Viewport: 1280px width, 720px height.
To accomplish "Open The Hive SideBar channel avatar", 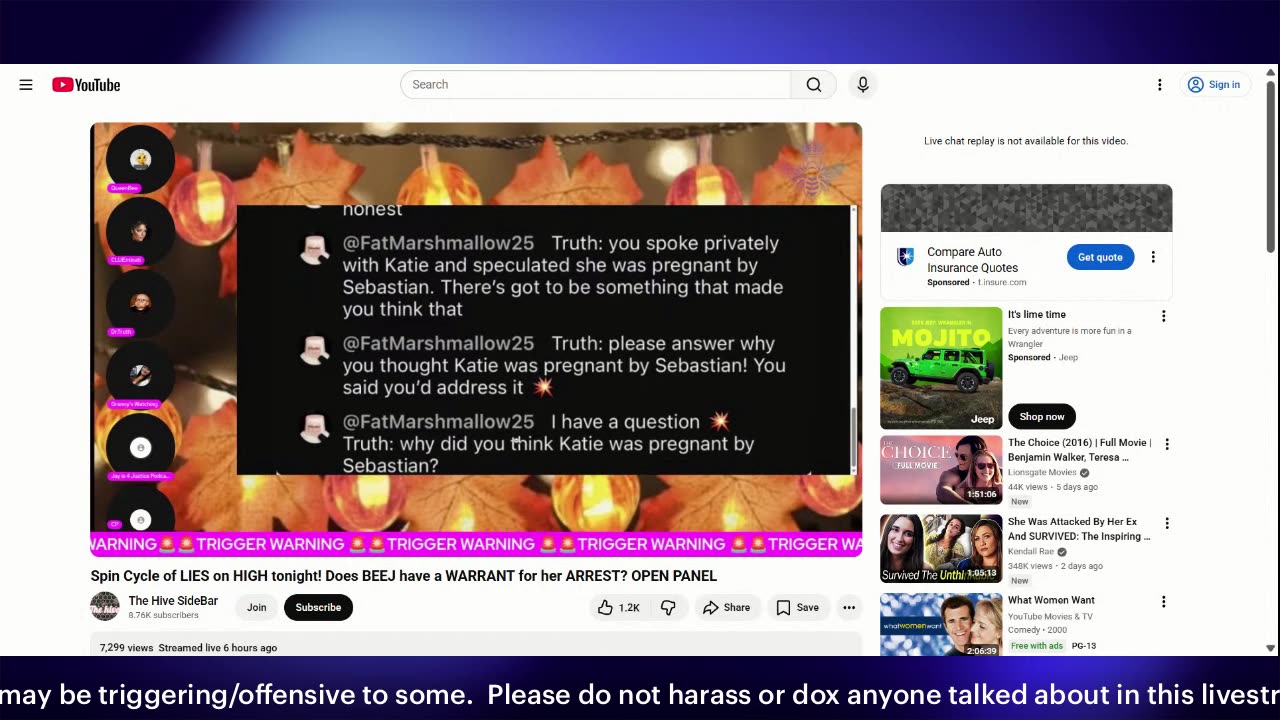I will [x=105, y=606].
